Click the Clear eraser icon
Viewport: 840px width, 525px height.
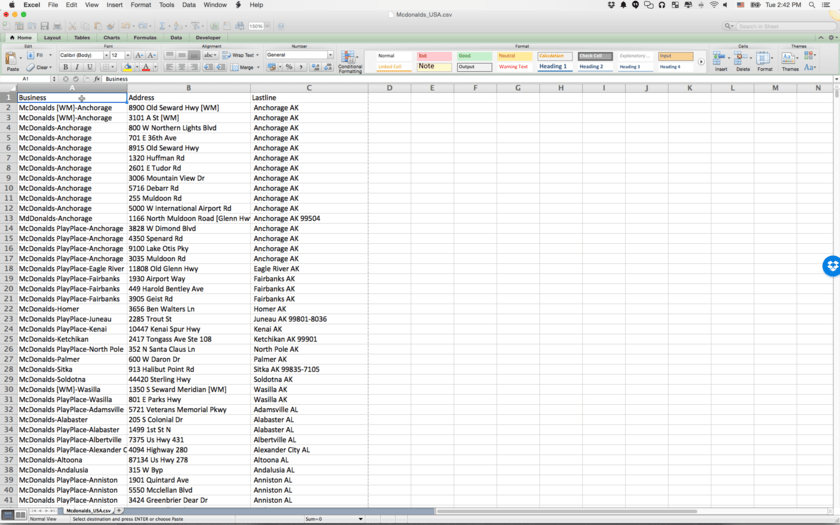(x=31, y=68)
